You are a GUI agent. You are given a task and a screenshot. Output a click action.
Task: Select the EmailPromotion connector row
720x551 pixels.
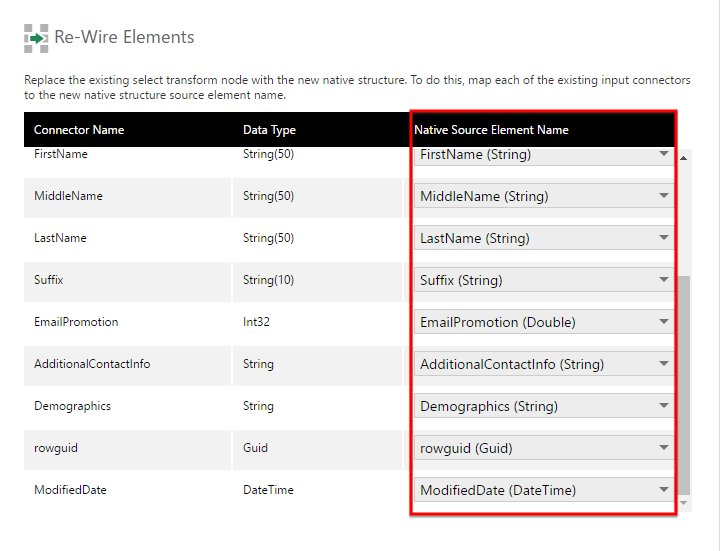click(x=76, y=323)
